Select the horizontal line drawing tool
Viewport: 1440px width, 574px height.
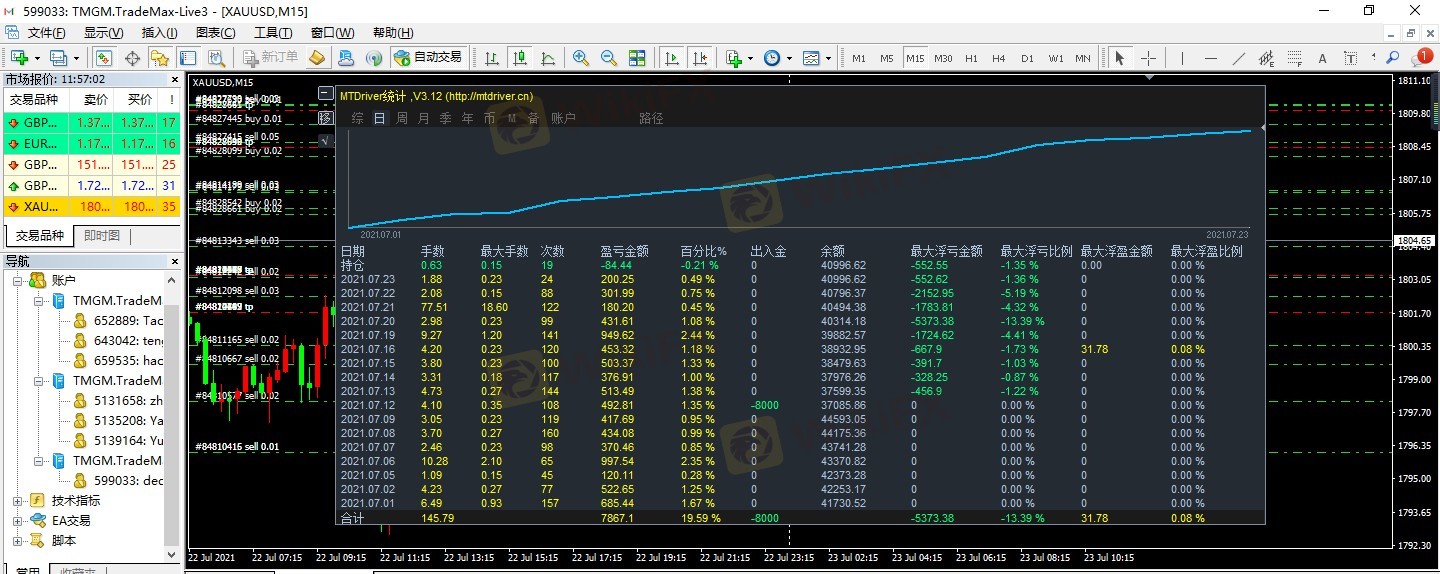click(x=1211, y=58)
